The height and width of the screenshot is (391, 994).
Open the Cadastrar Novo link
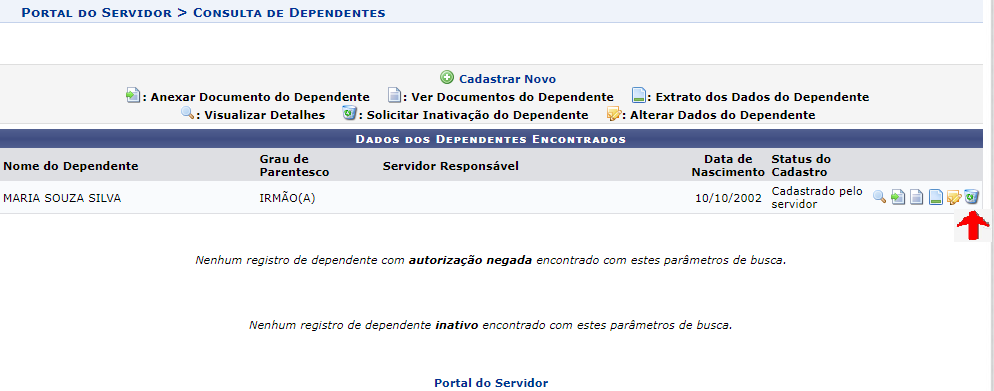click(x=507, y=79)
